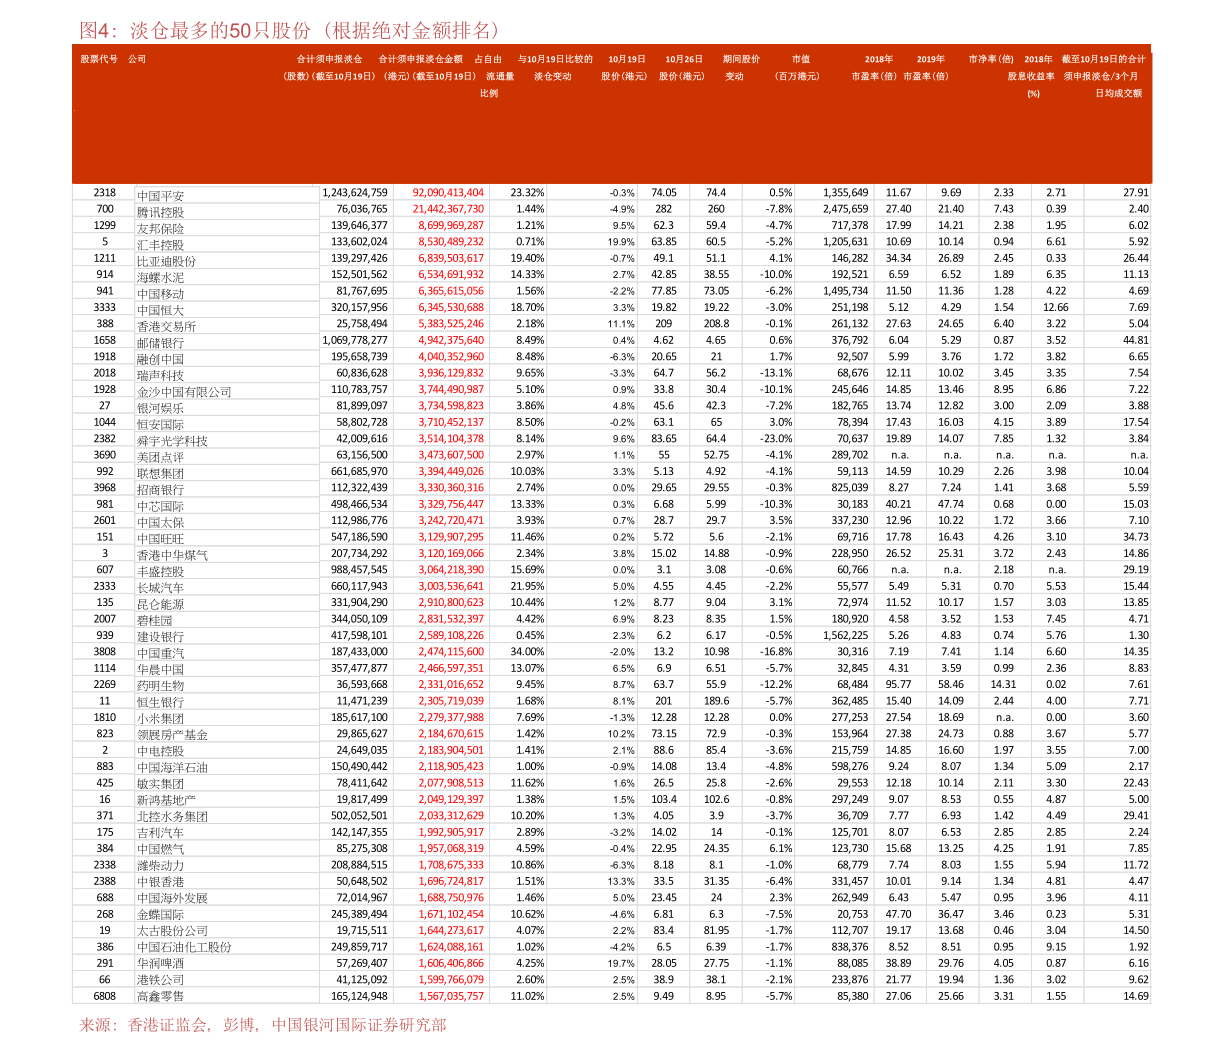Click company name 中国恒大
1224x1054 pixels.
(x=161, y=310)
